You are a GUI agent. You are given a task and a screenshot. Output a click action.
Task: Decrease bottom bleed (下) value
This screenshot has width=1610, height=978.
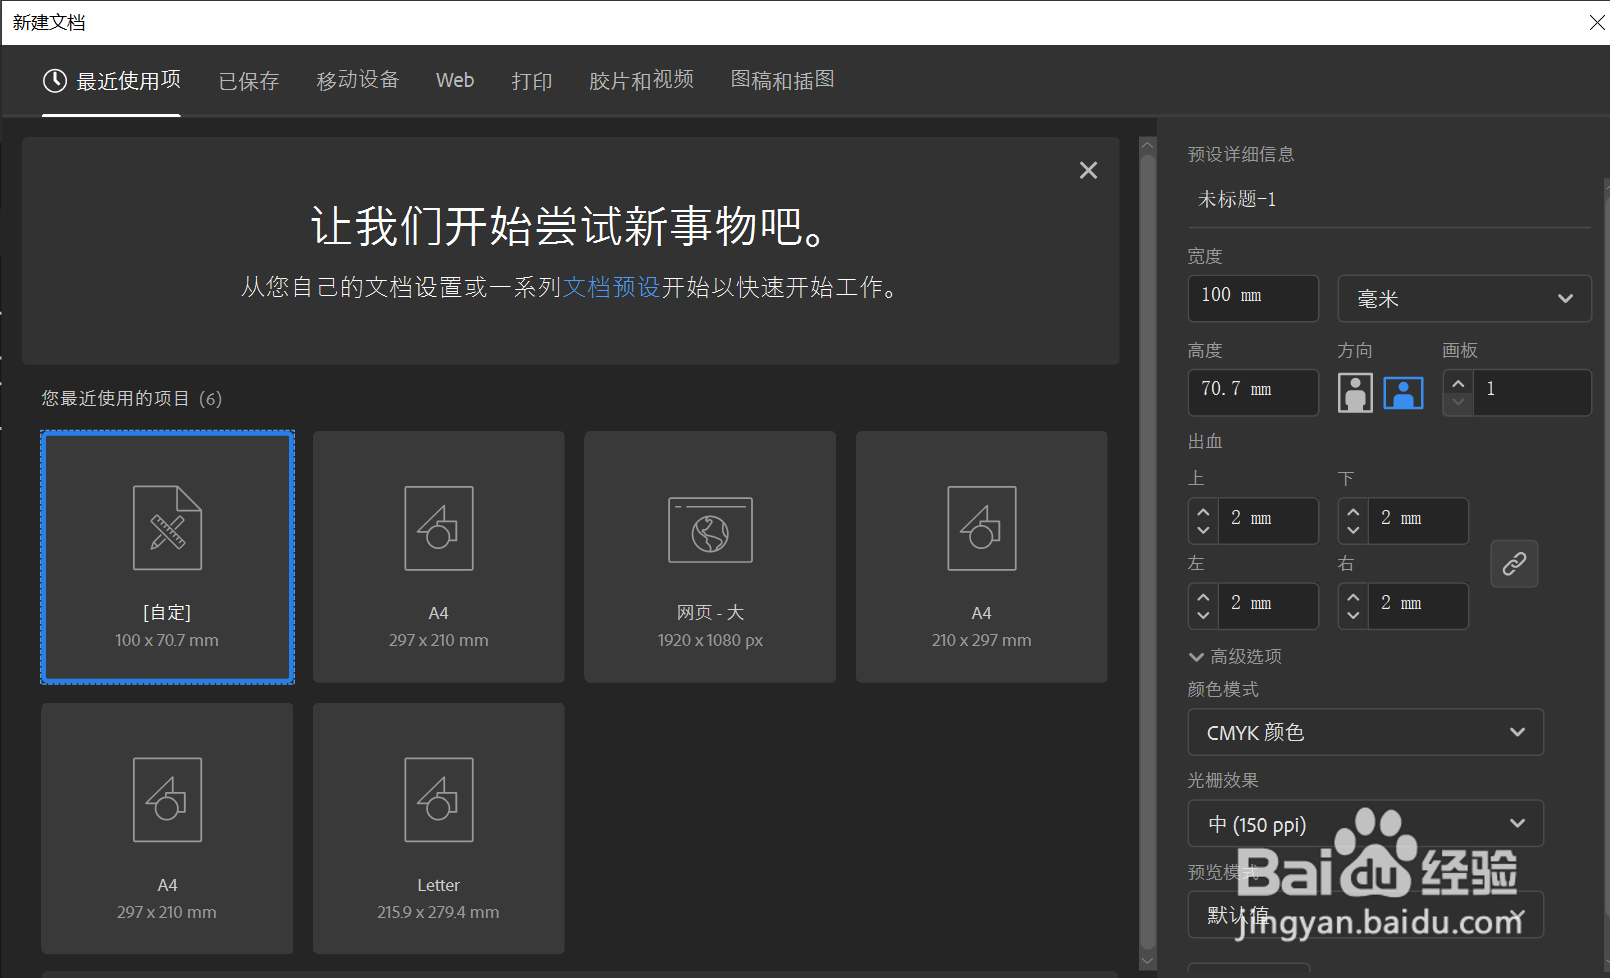[x=1353, y=530]
